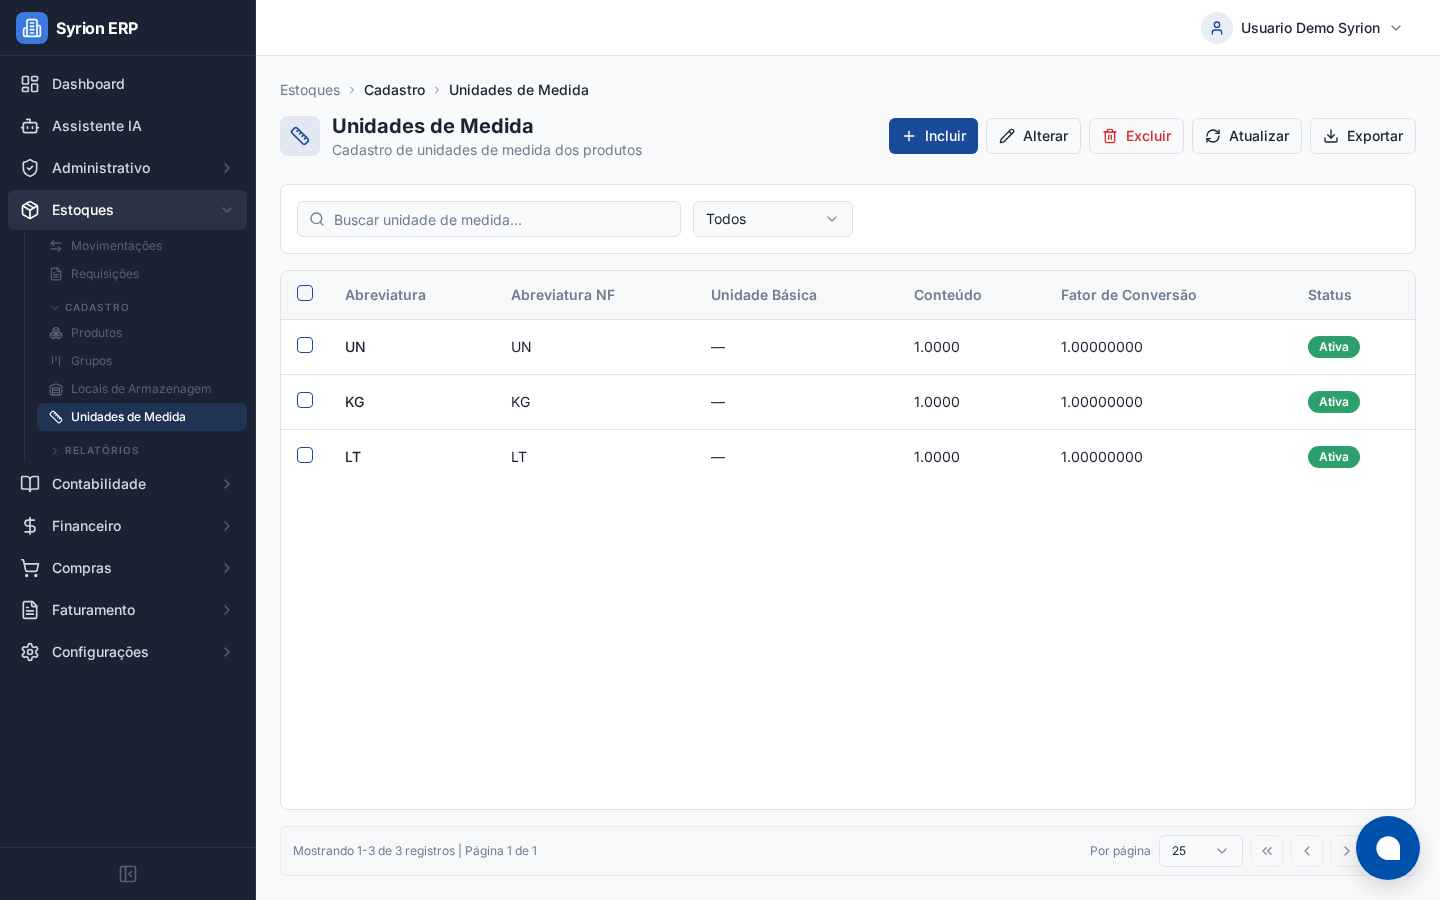Click the Conteúdo column header

947,295
